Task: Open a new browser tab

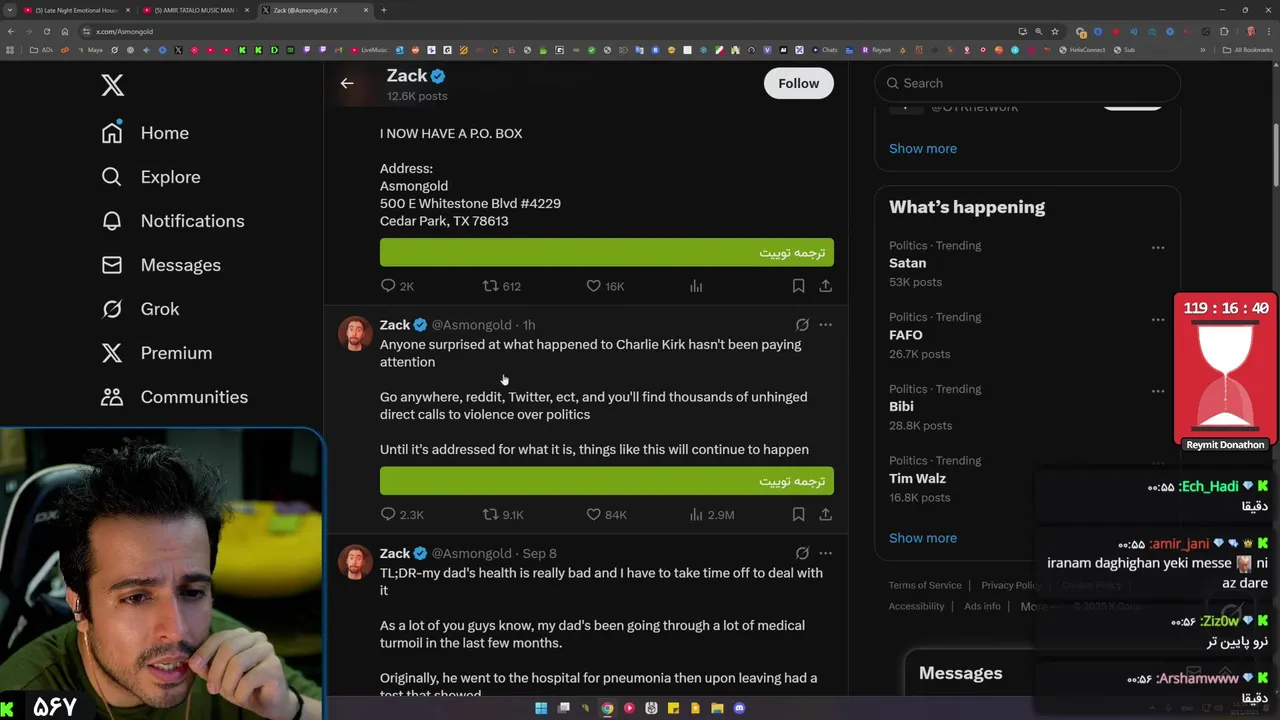Action: (x=384, y=10)
